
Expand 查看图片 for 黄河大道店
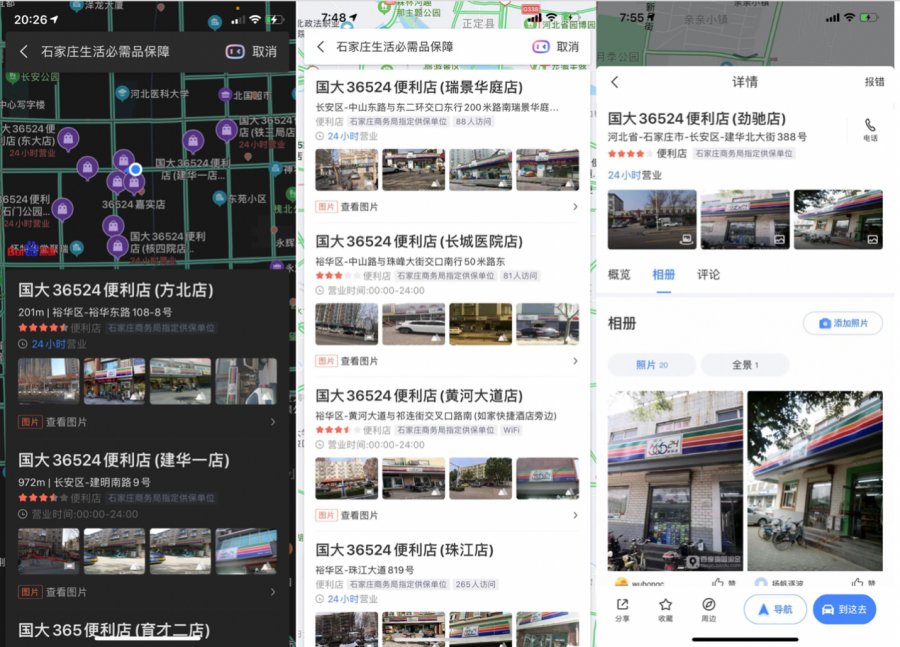pyautogui.click(x=447, y=516)
